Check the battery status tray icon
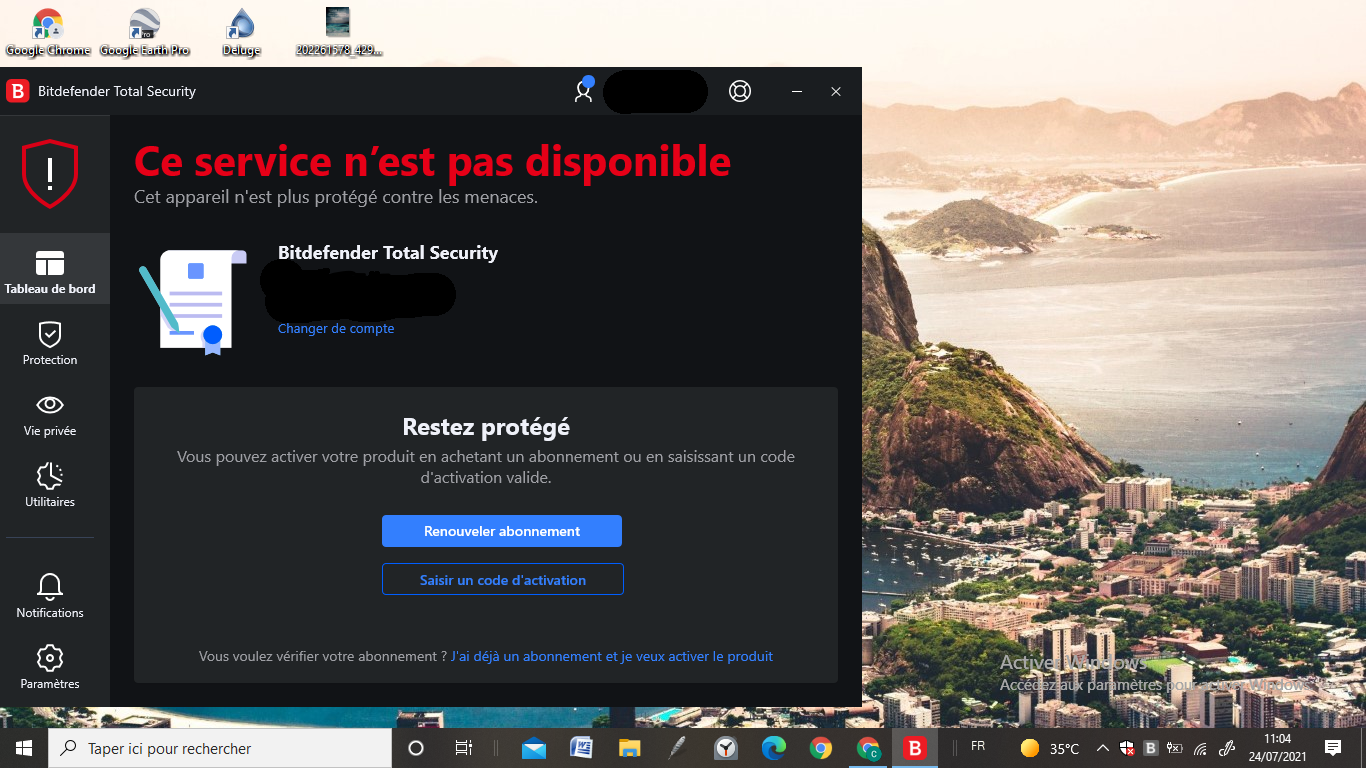This screenshot has width=1366, height=768. (x=1175, y=748)
